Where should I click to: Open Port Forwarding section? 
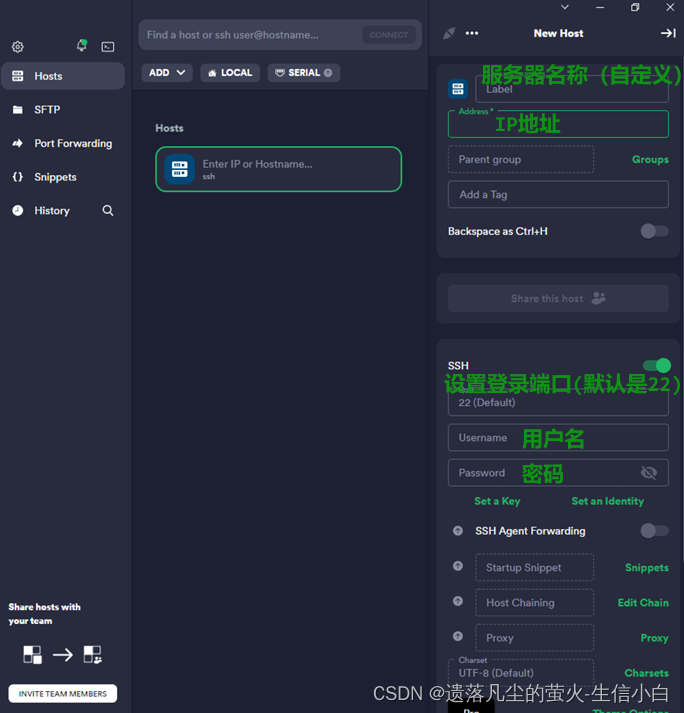pos(72,144)
